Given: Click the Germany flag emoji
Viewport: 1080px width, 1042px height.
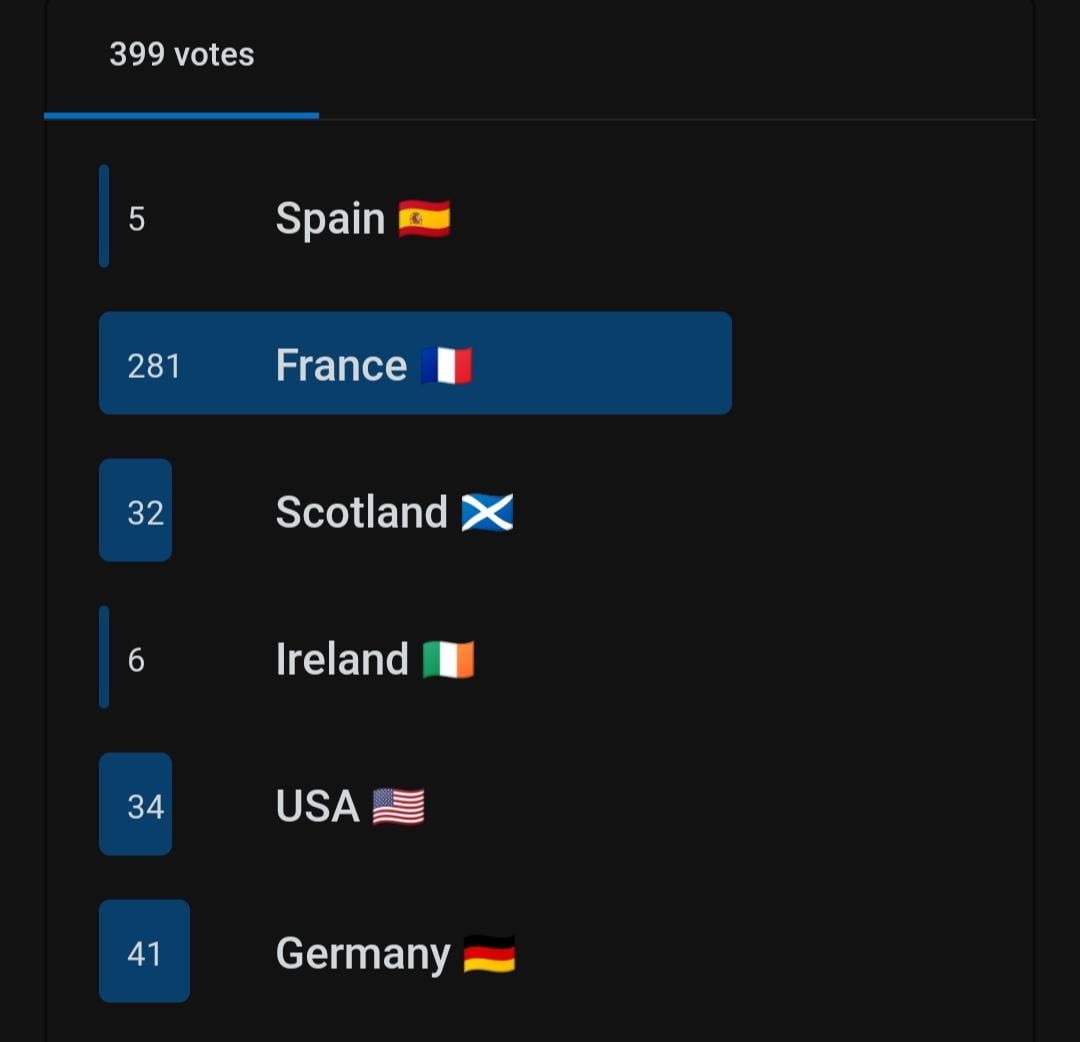Looking at the screenshot, I should point(489,954).
